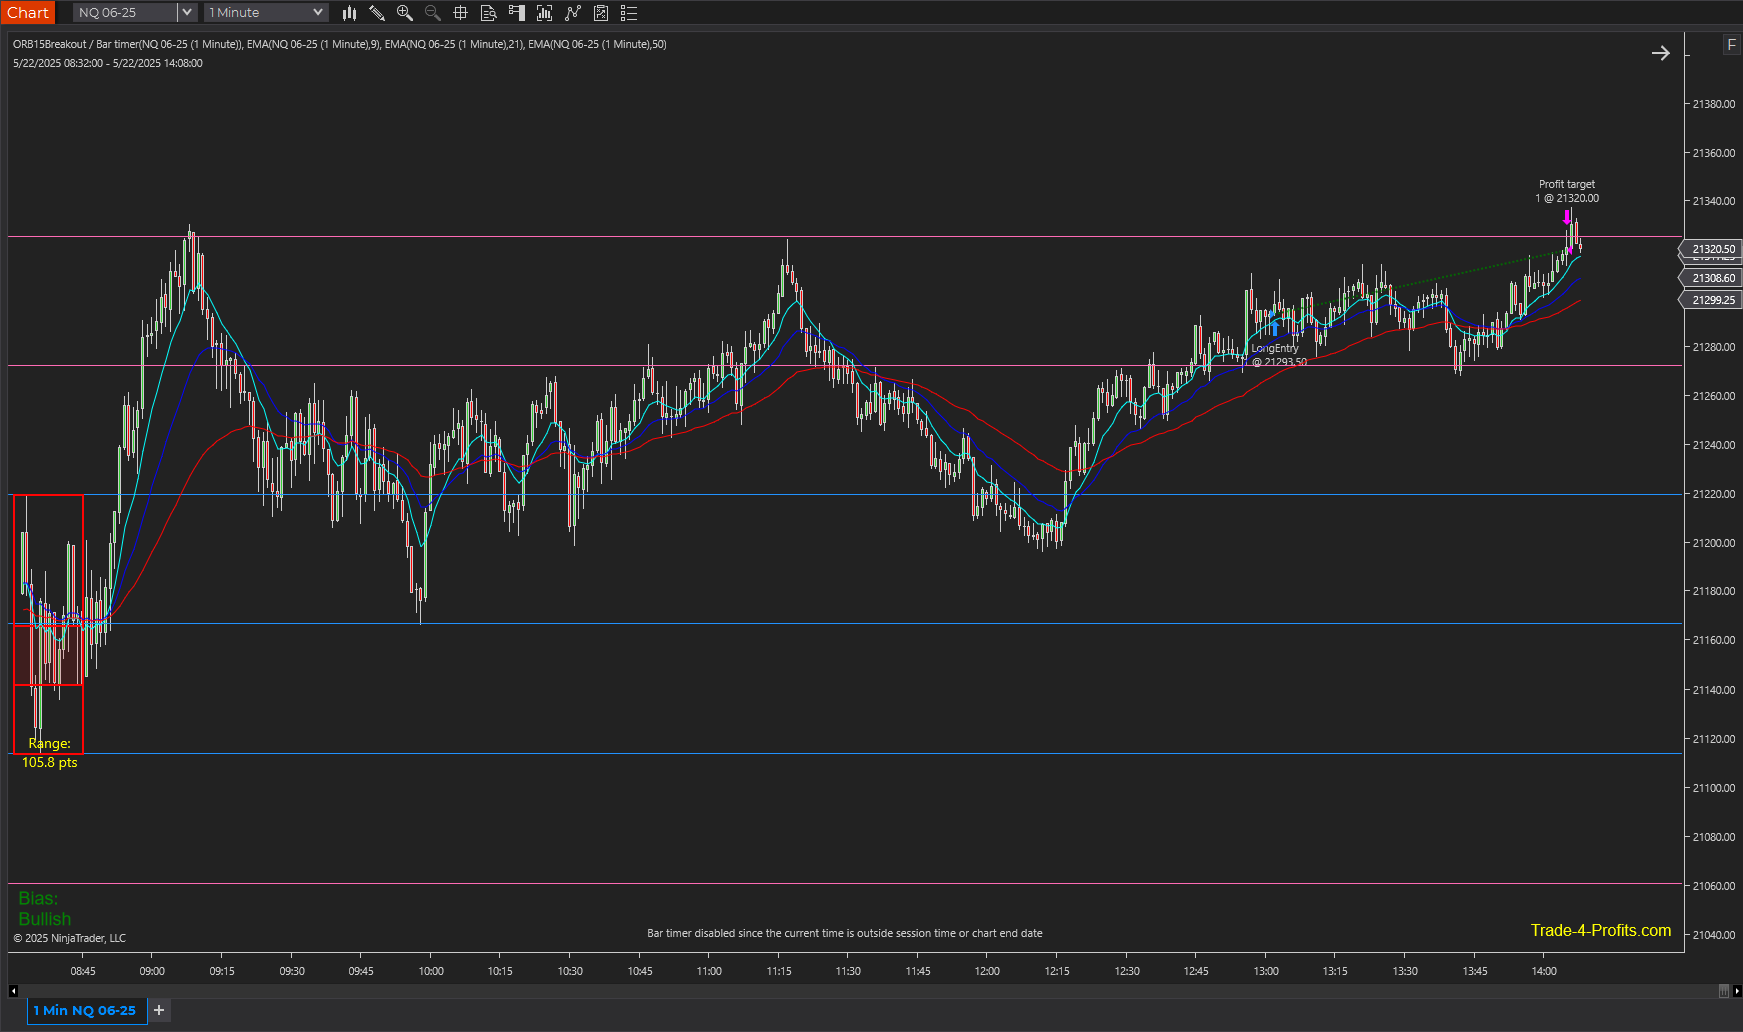Click the NQ 06-25 instrument field
This screenshot has height=1032, width=1743.
[125, 13]
